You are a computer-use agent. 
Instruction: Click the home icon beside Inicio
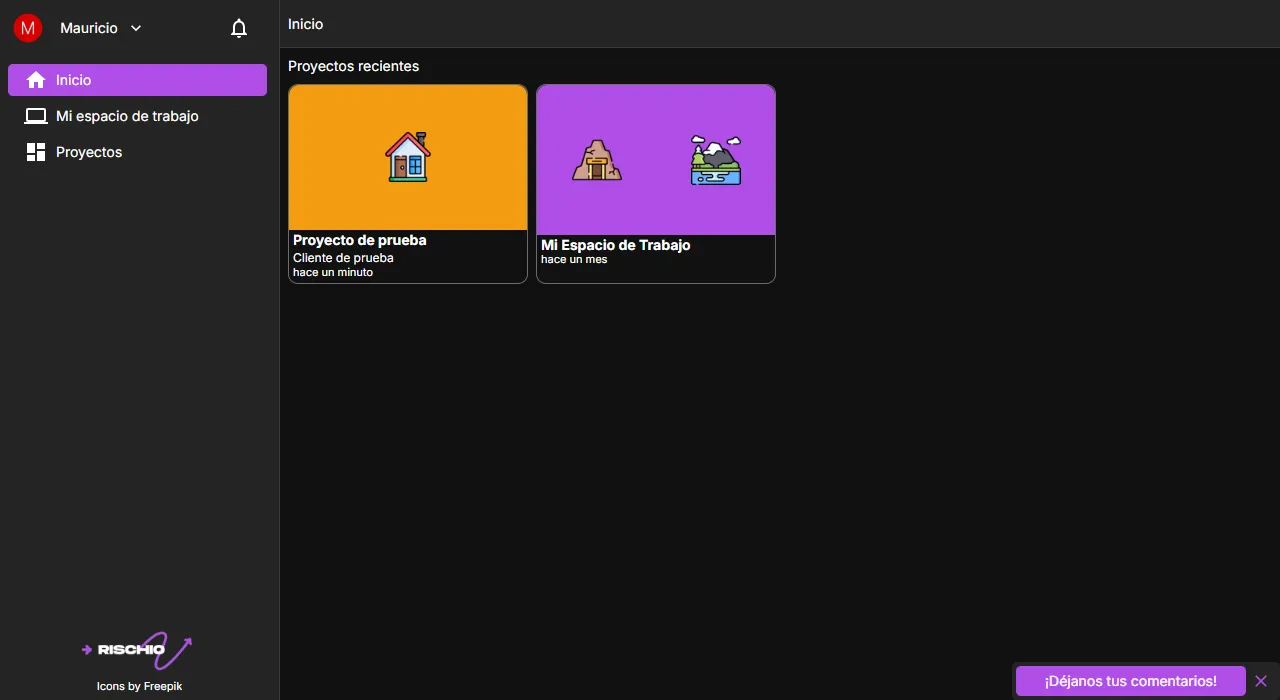(36, 80)
